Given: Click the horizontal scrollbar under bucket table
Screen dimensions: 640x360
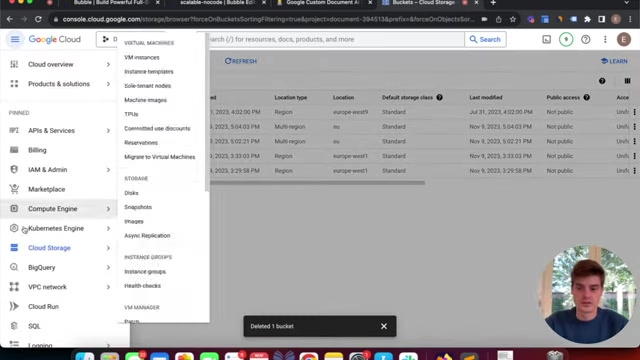Looking at the screenshot, I should coord(317,183).
